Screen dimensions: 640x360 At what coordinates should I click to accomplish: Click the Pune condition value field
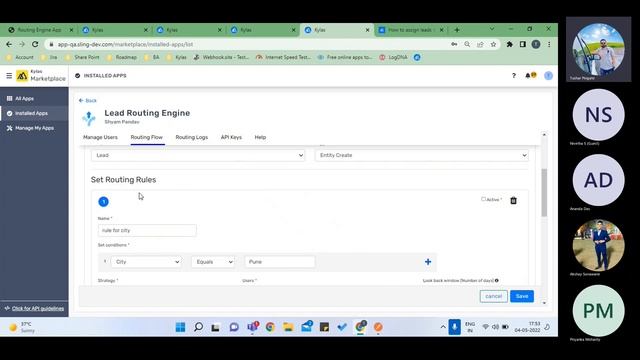[280, 262]
